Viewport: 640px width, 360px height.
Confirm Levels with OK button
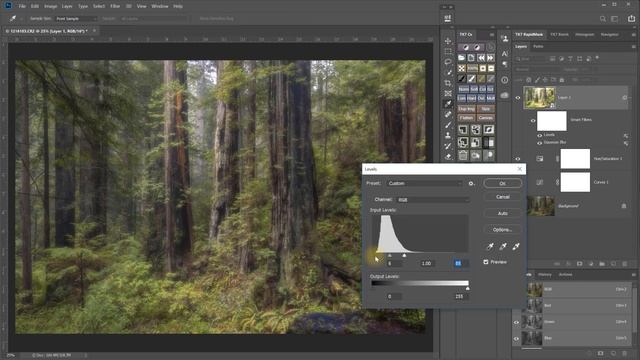[502, 184]
